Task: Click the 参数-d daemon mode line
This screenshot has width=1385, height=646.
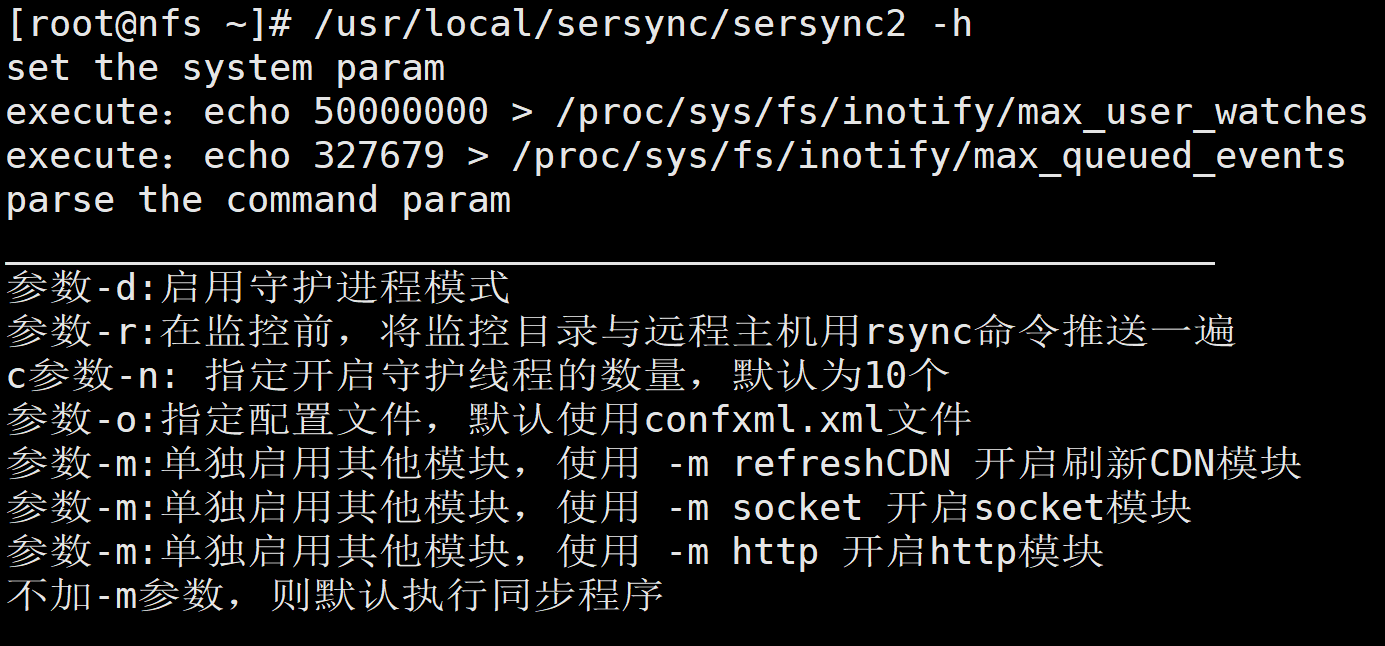Action: [258, 288]
